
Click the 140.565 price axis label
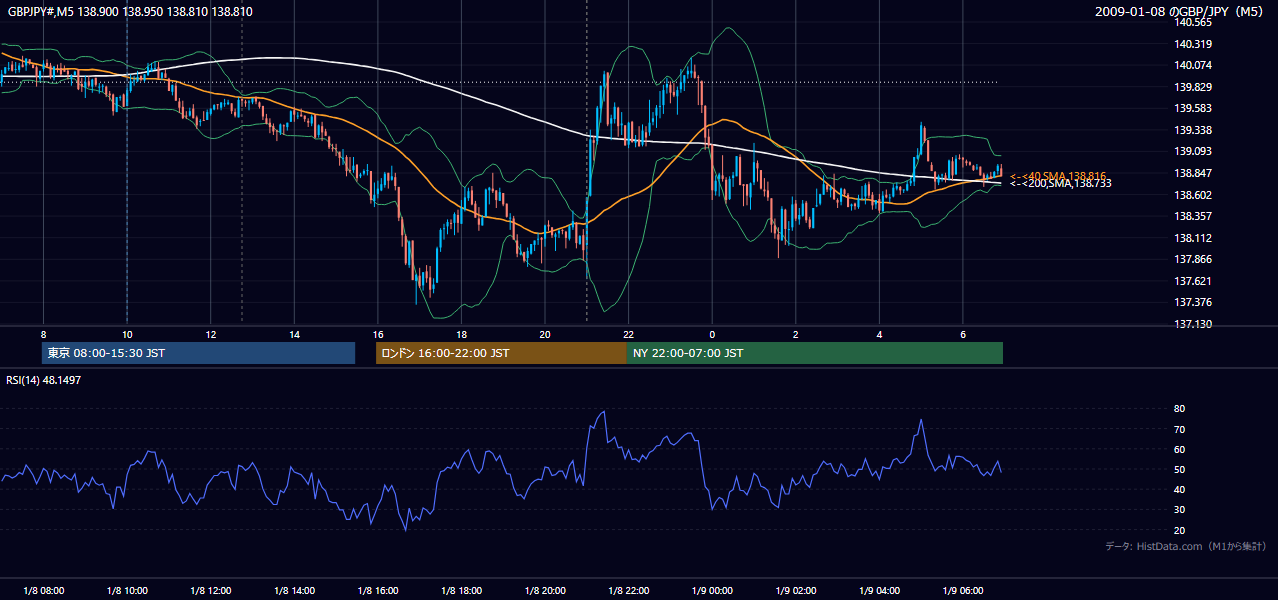point(1194,22)
